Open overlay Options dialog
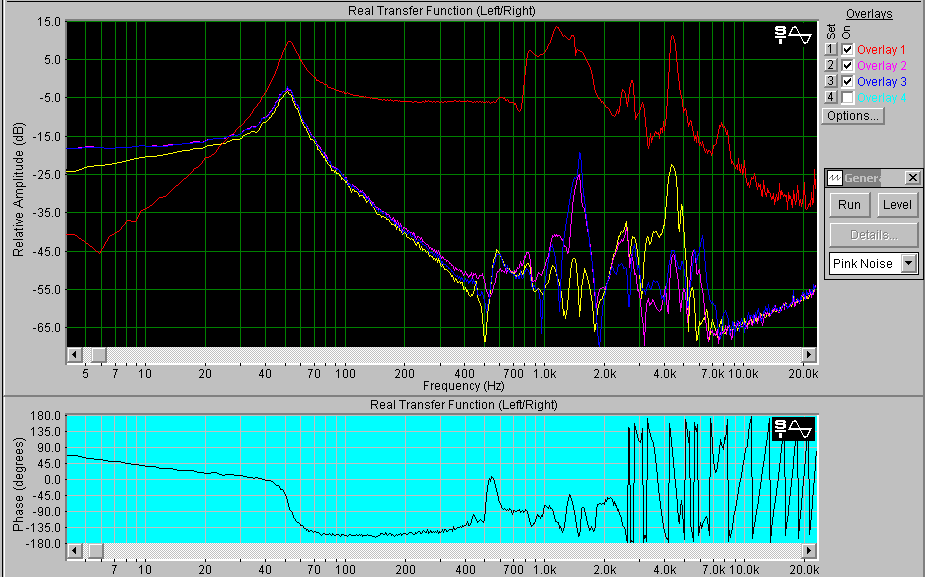The image size is (925, 577). pyautogui.click(x=853, y=116)
